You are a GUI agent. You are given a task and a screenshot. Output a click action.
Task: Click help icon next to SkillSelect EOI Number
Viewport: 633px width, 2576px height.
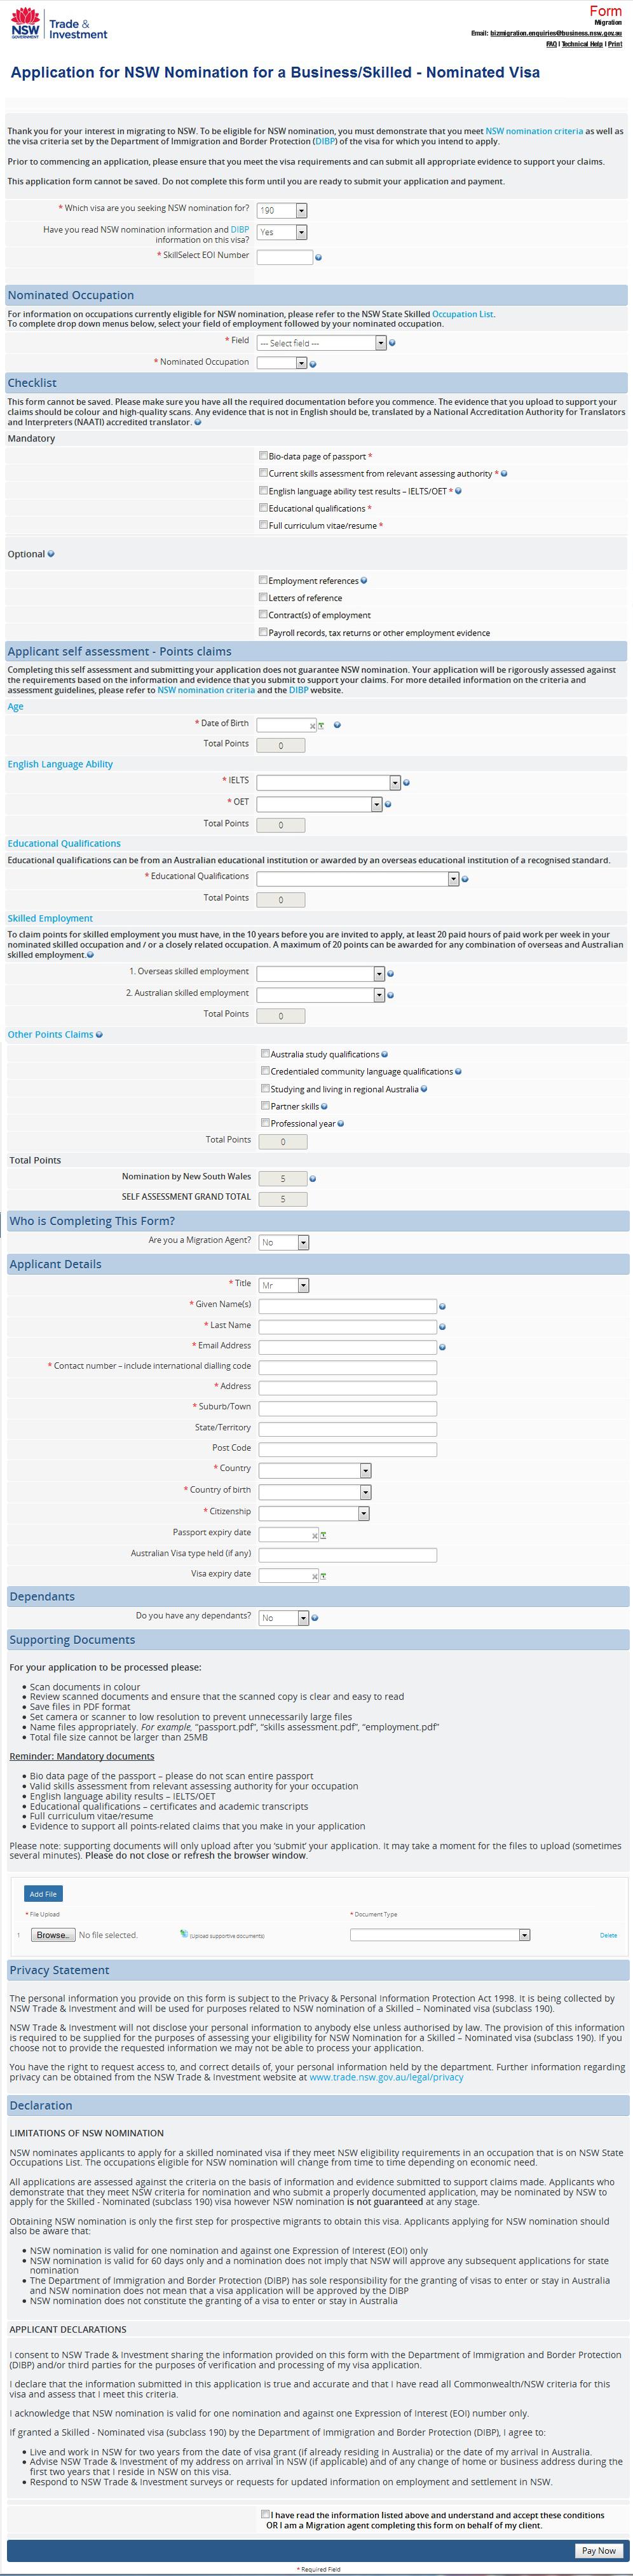319,258
